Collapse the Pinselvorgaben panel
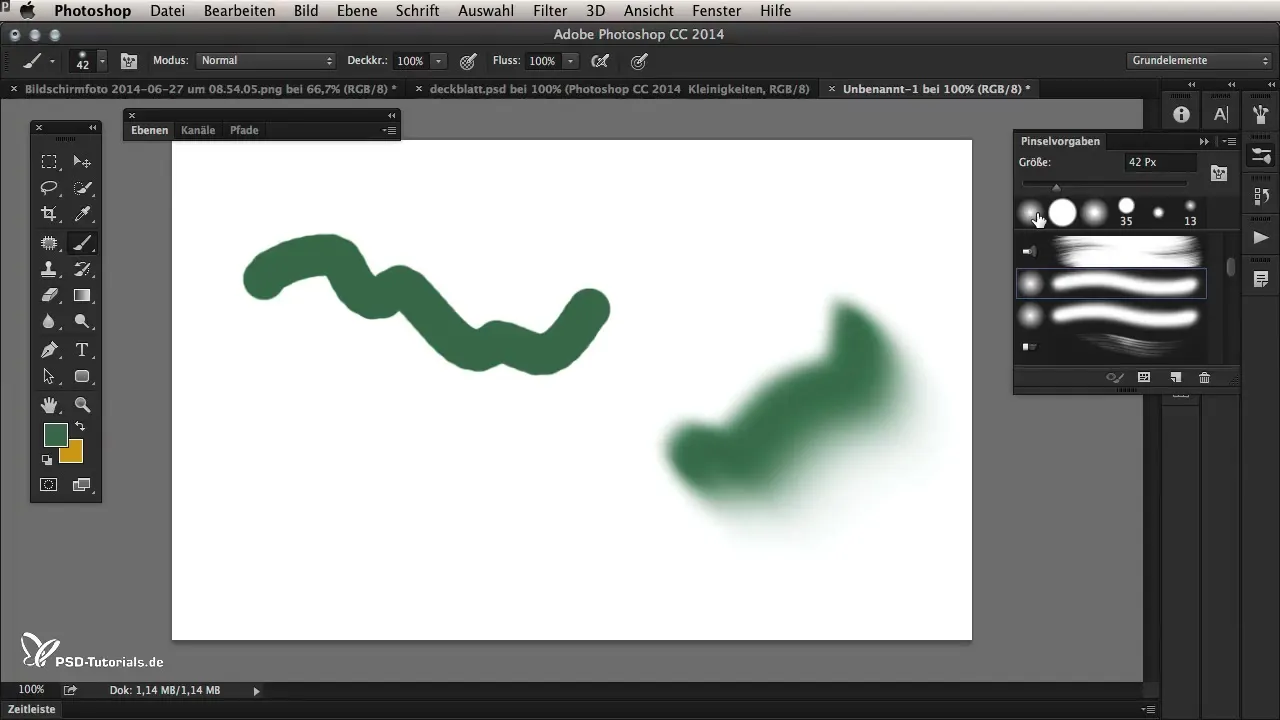 (1205, 141)
